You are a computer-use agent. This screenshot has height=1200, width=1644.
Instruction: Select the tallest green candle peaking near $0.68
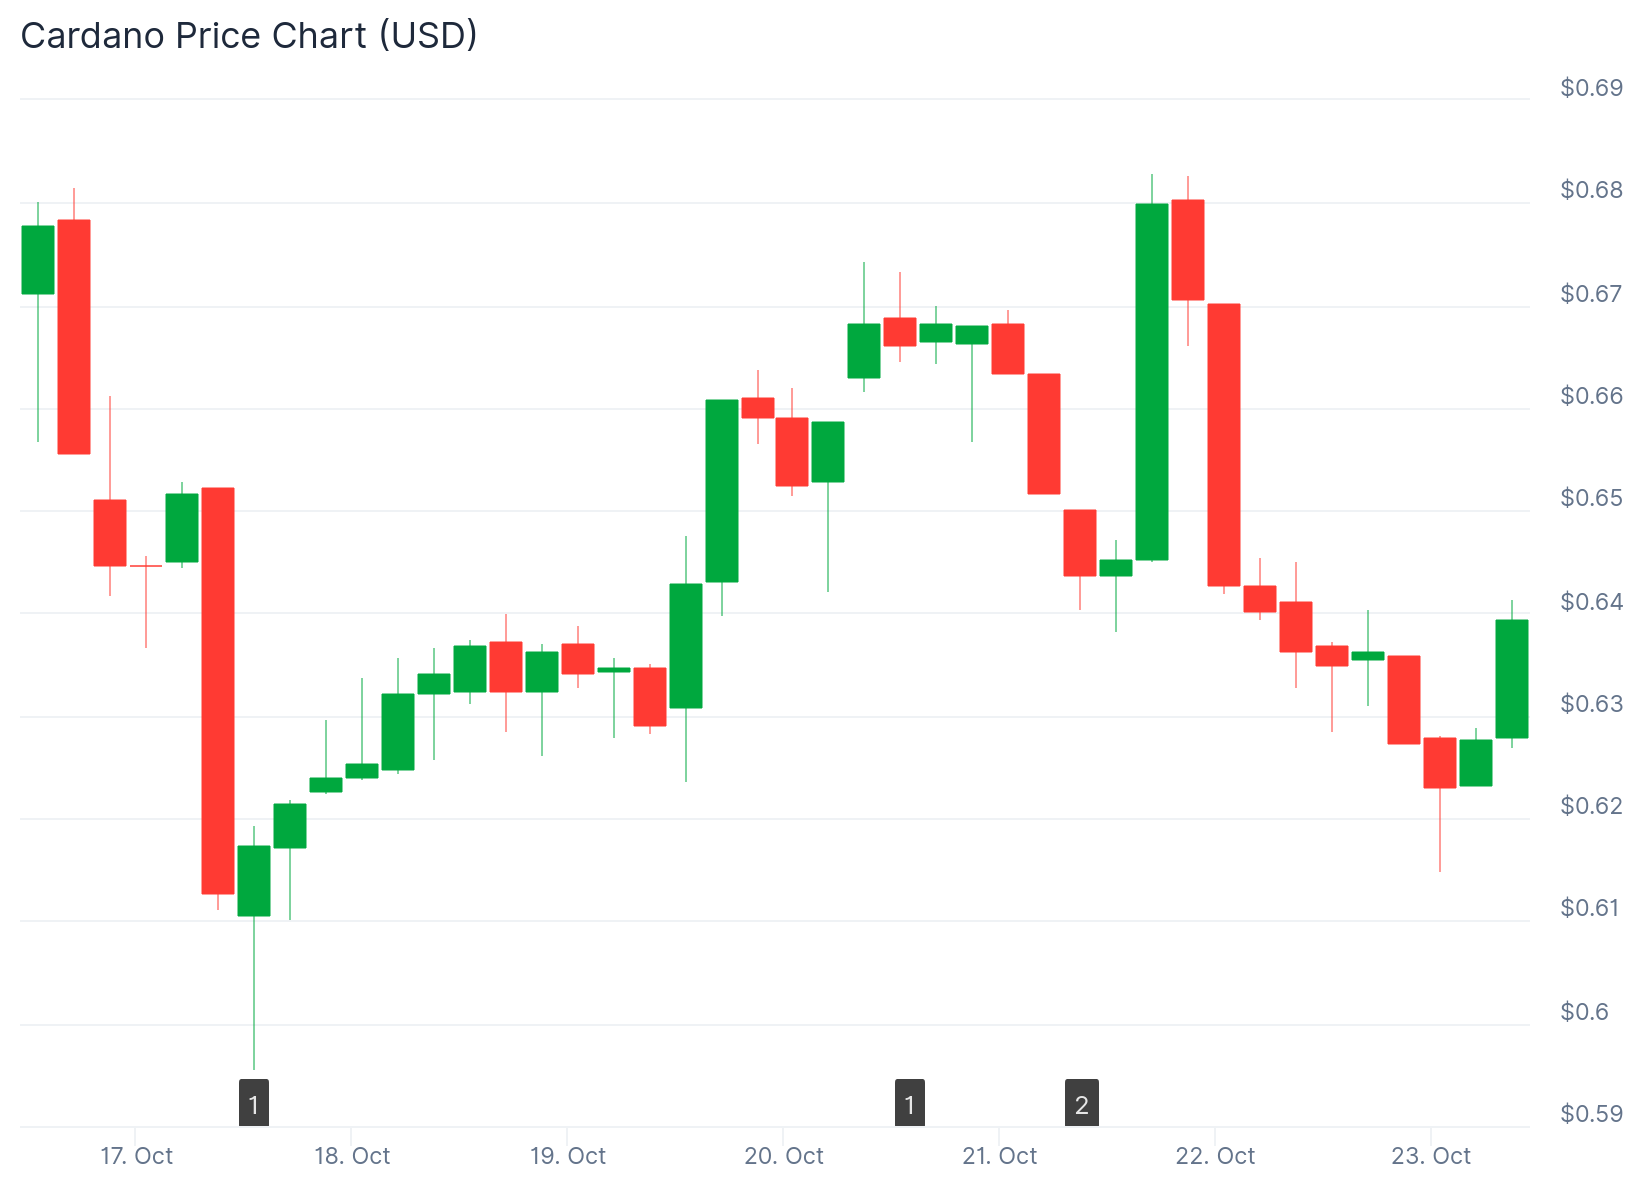coord(1152,381)
